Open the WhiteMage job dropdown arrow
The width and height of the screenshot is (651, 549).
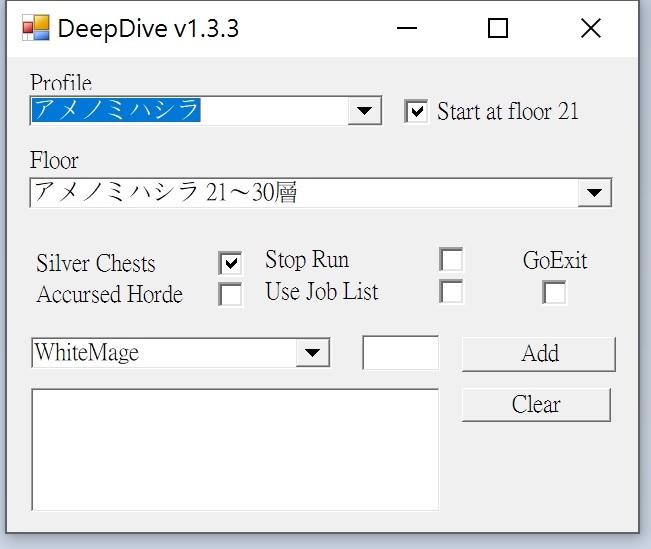tap(312, 353)
